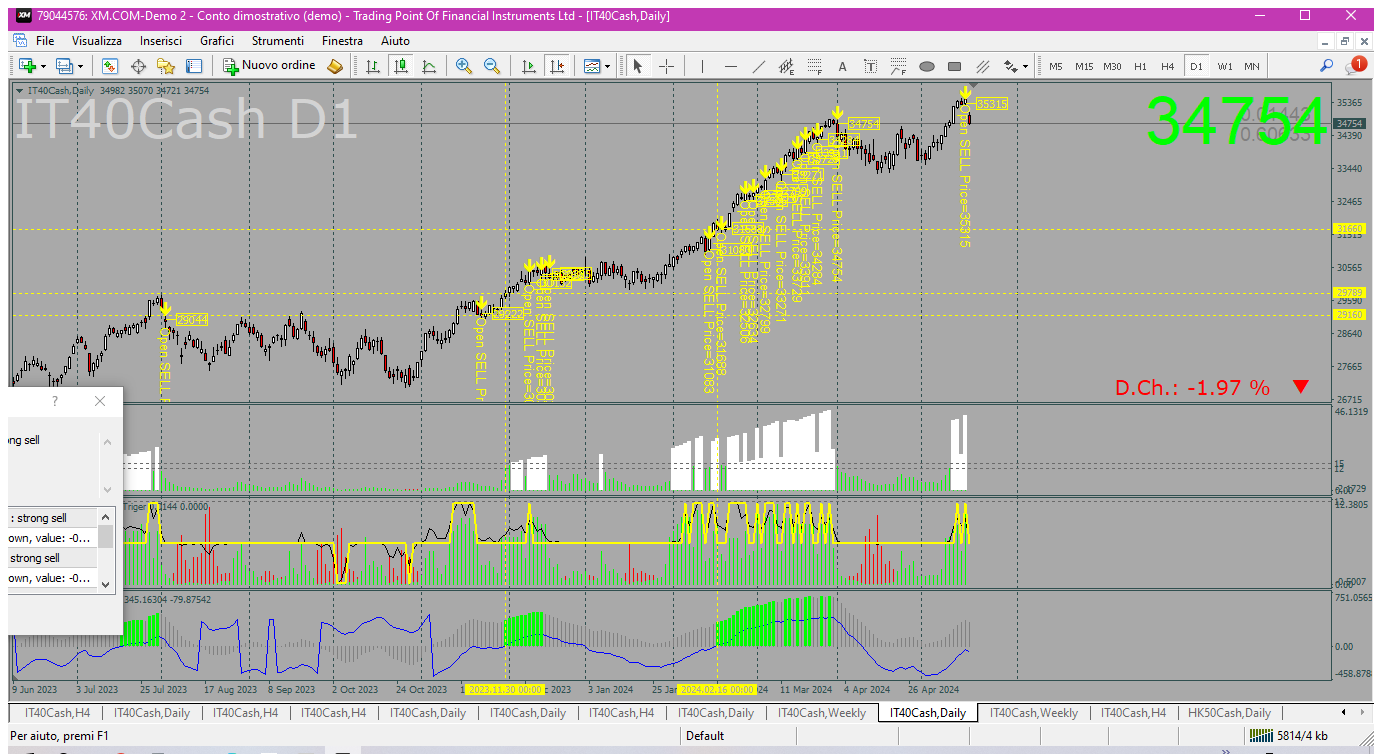Open the Finestra menu
1382x754 pixels.
[x=342, y=41]
